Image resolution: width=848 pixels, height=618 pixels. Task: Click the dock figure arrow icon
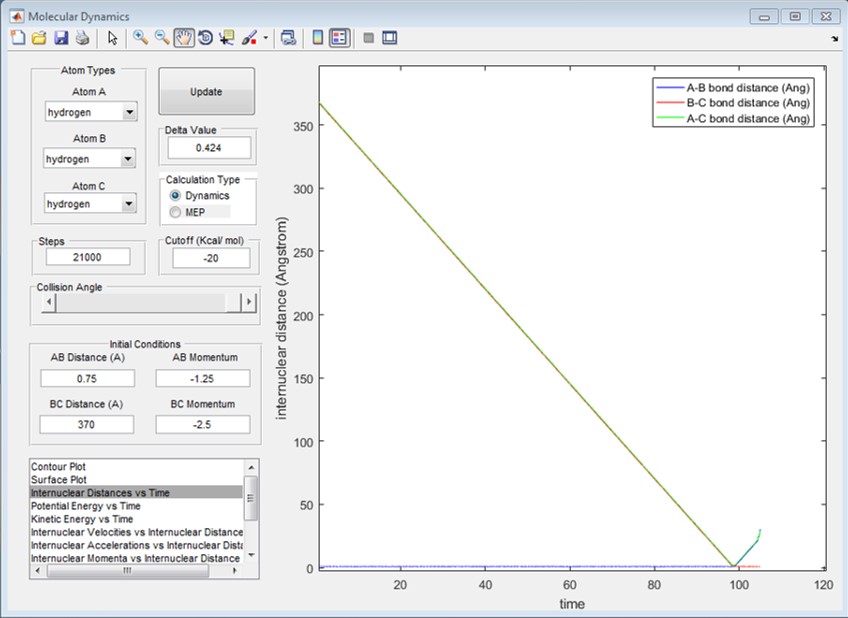pyautogui.click(x=834, y=38)
